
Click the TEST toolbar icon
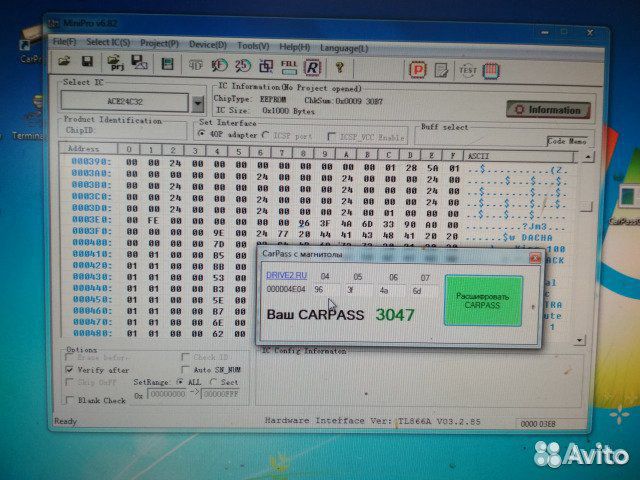pyautogui.click(x=467, y=70)
